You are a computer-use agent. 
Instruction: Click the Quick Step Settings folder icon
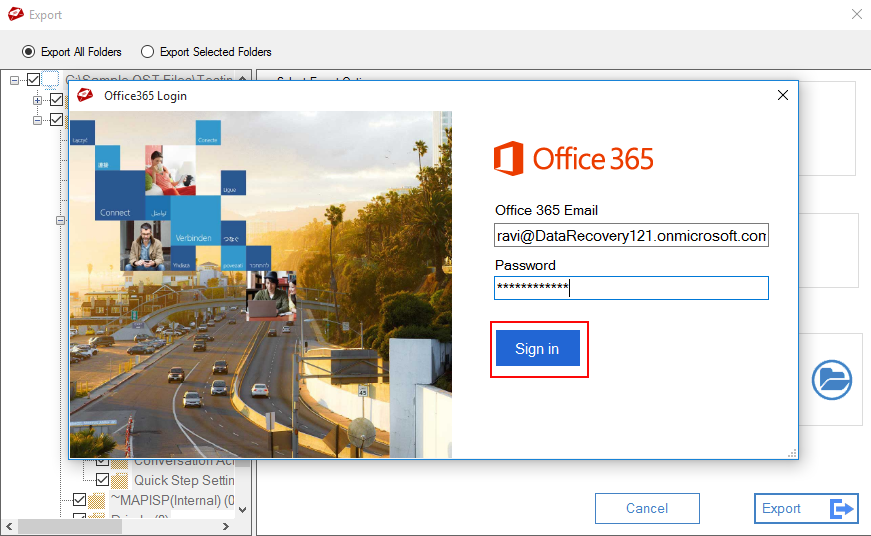120,479
